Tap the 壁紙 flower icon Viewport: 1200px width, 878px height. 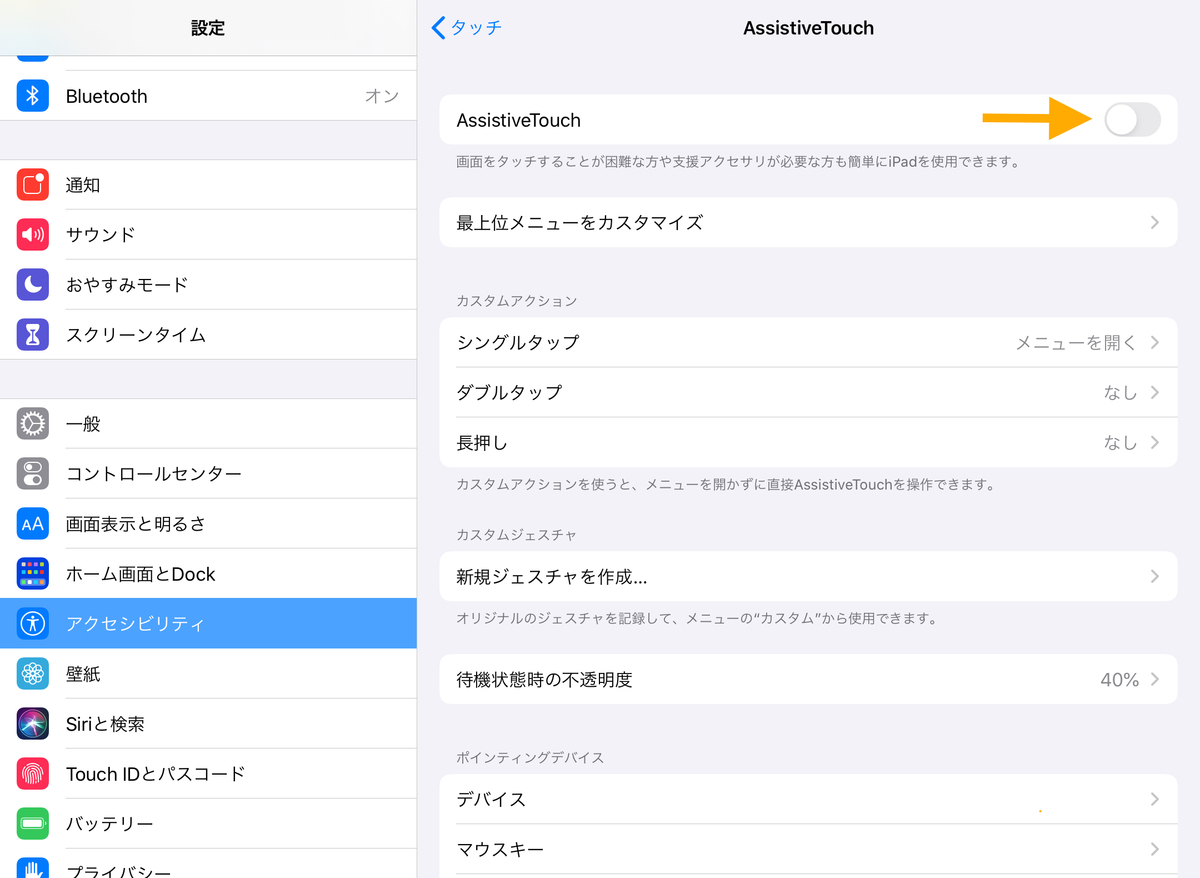33,674
